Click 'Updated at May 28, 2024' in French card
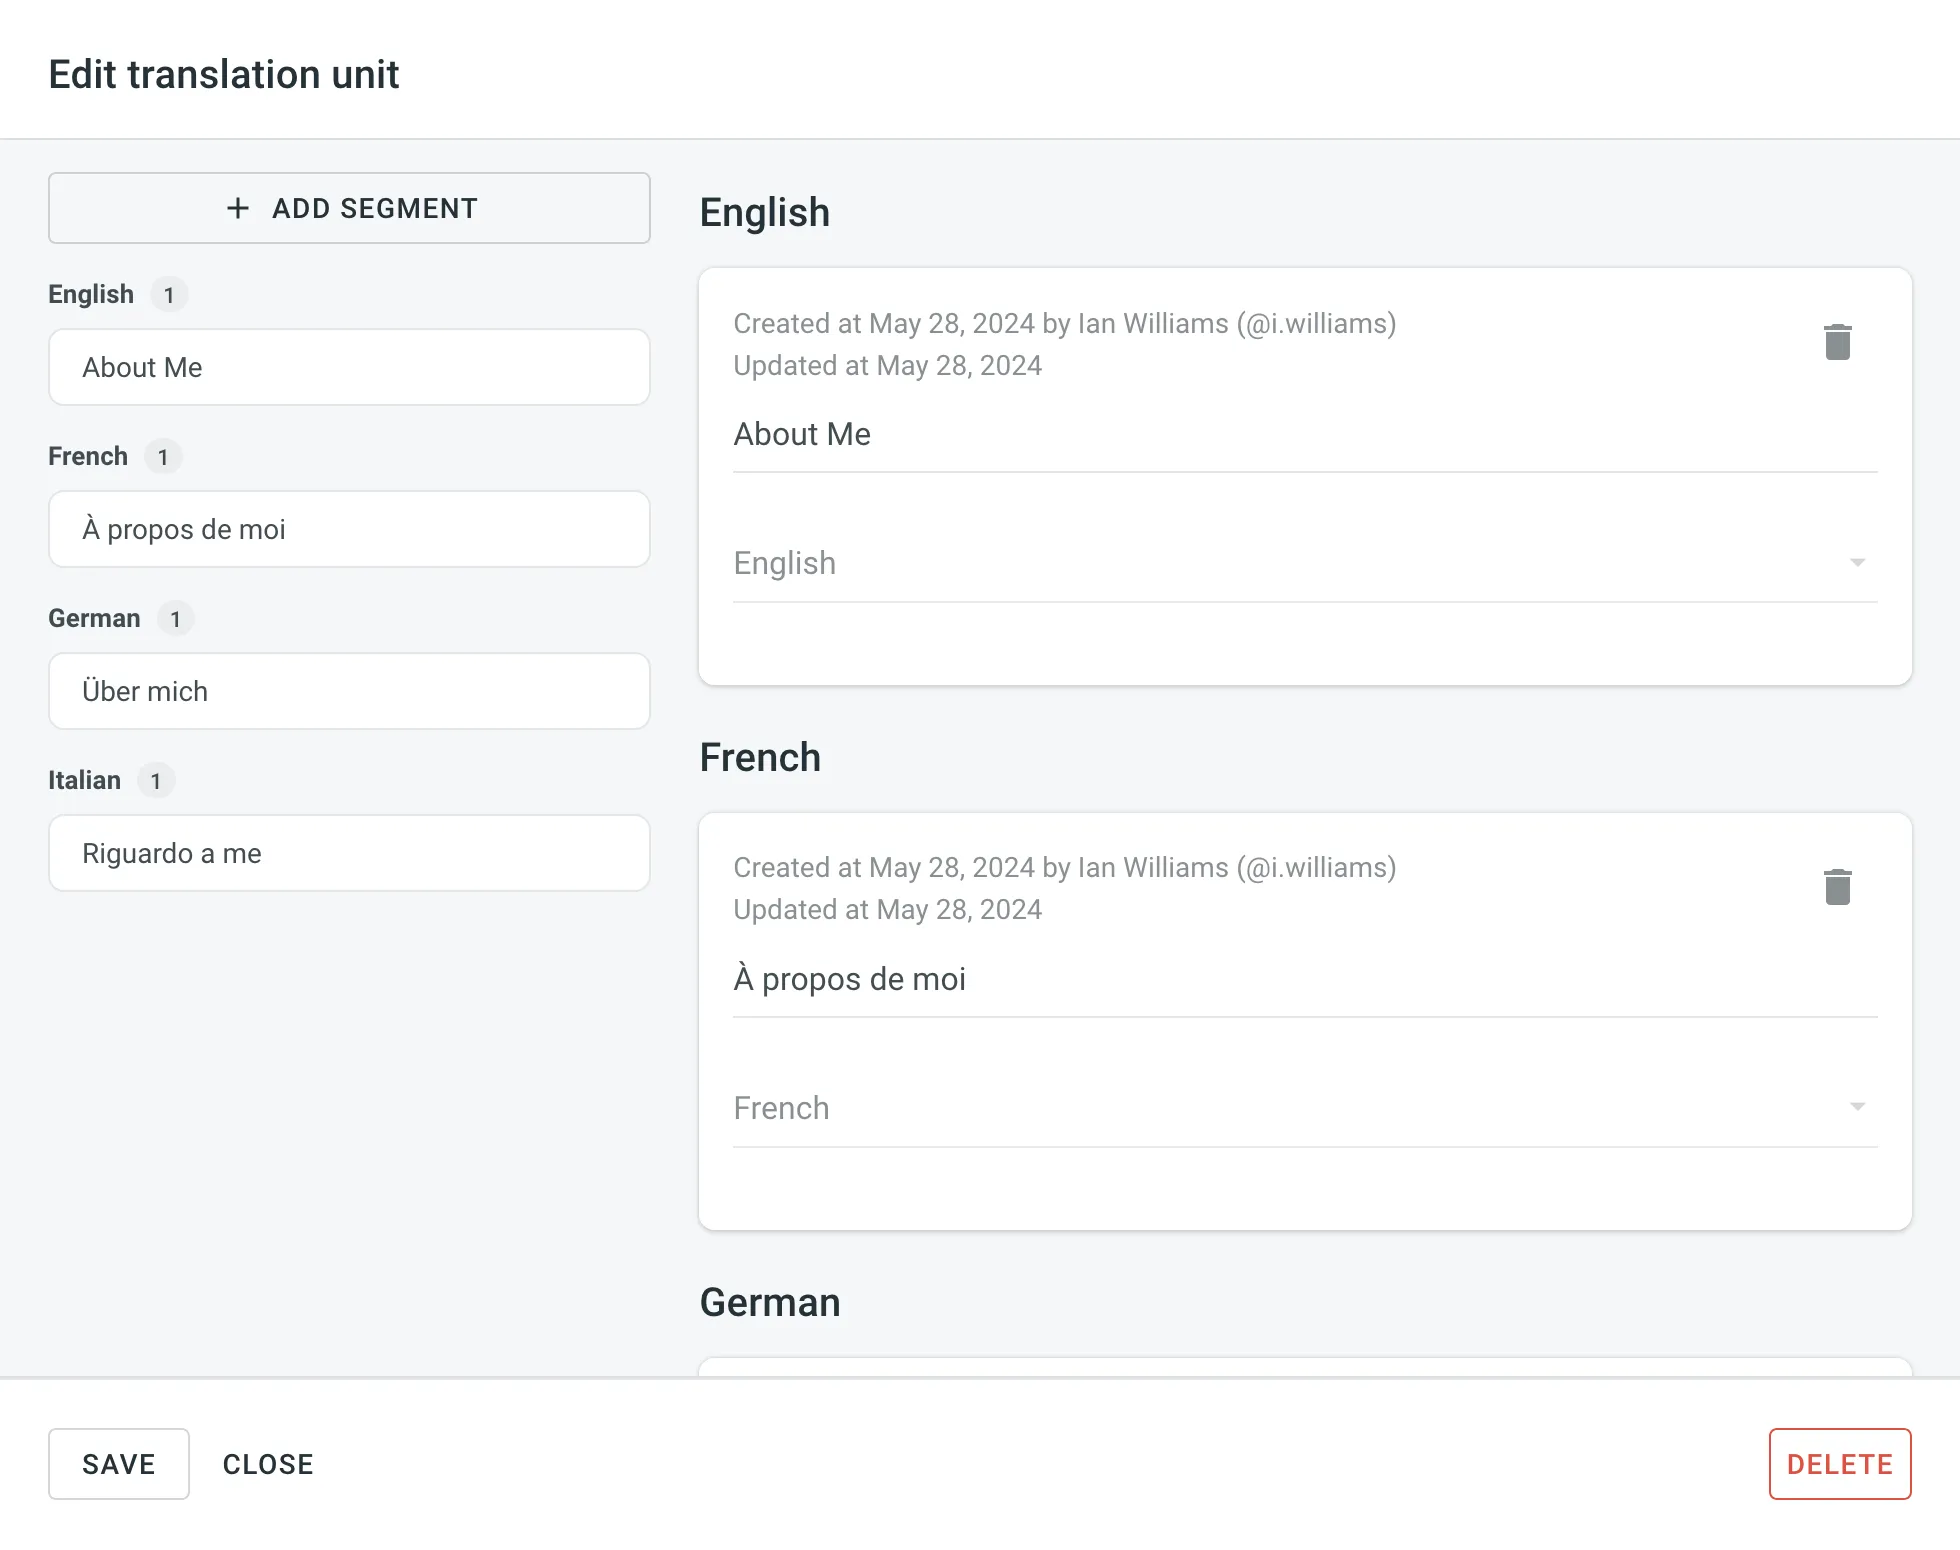The image size is (1960, 1550). (x=887, y=910)
